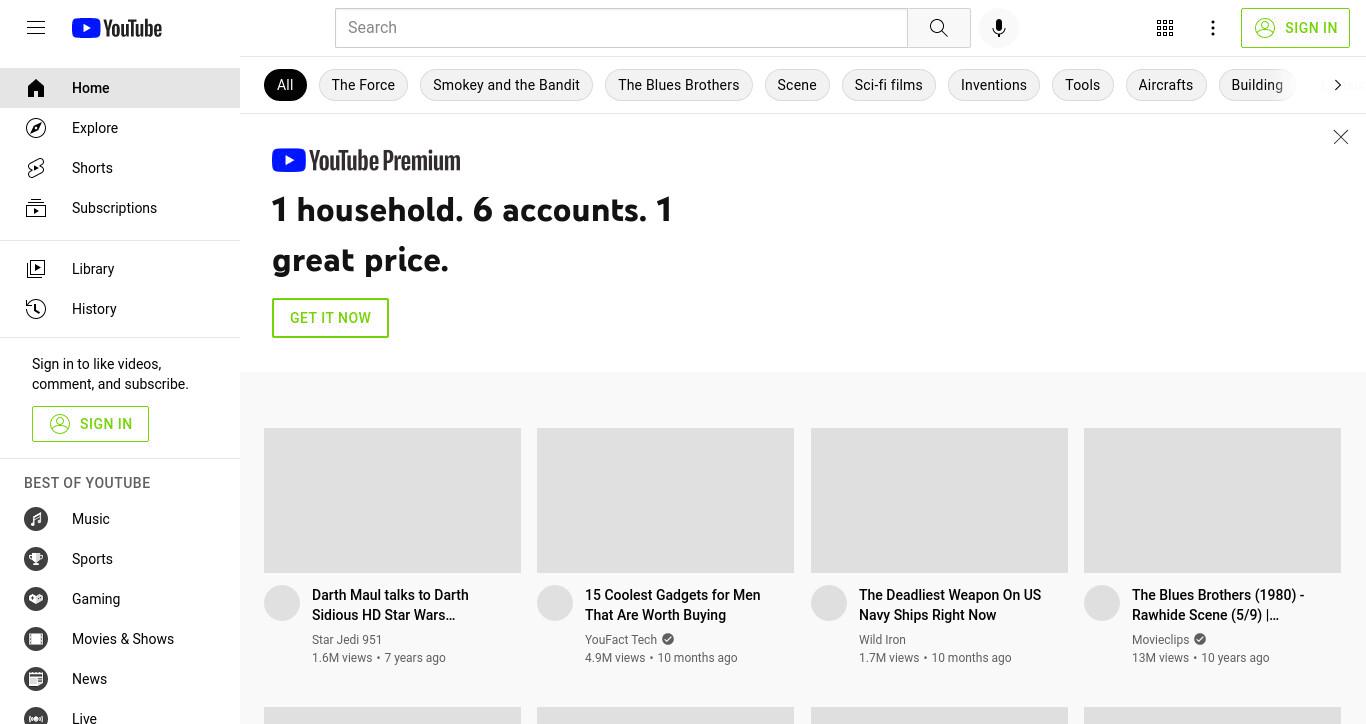Select The Force filter chip
Screen dimensions: 1366x724
tap(363, 85)
